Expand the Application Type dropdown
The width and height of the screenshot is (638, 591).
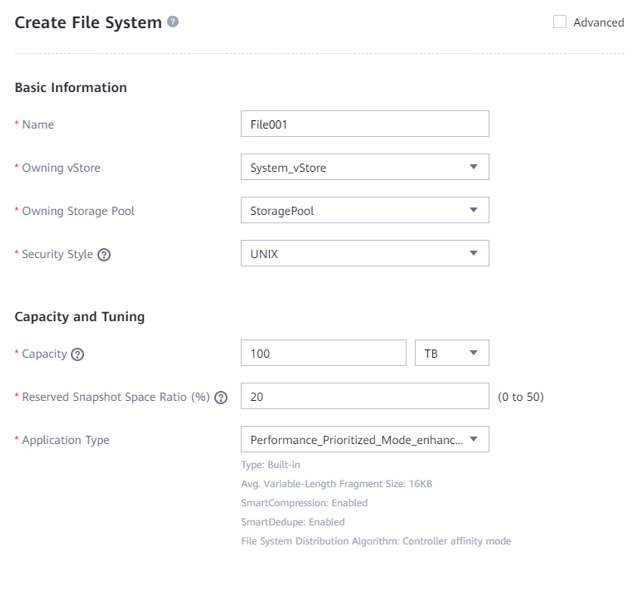tap(364, 439)
